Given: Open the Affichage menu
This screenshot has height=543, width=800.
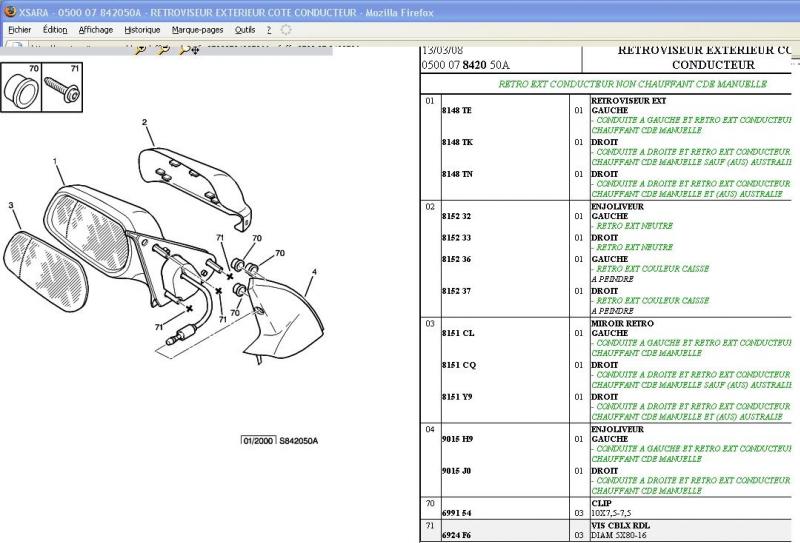Looking at the screenshot, I should pos(95,30).
